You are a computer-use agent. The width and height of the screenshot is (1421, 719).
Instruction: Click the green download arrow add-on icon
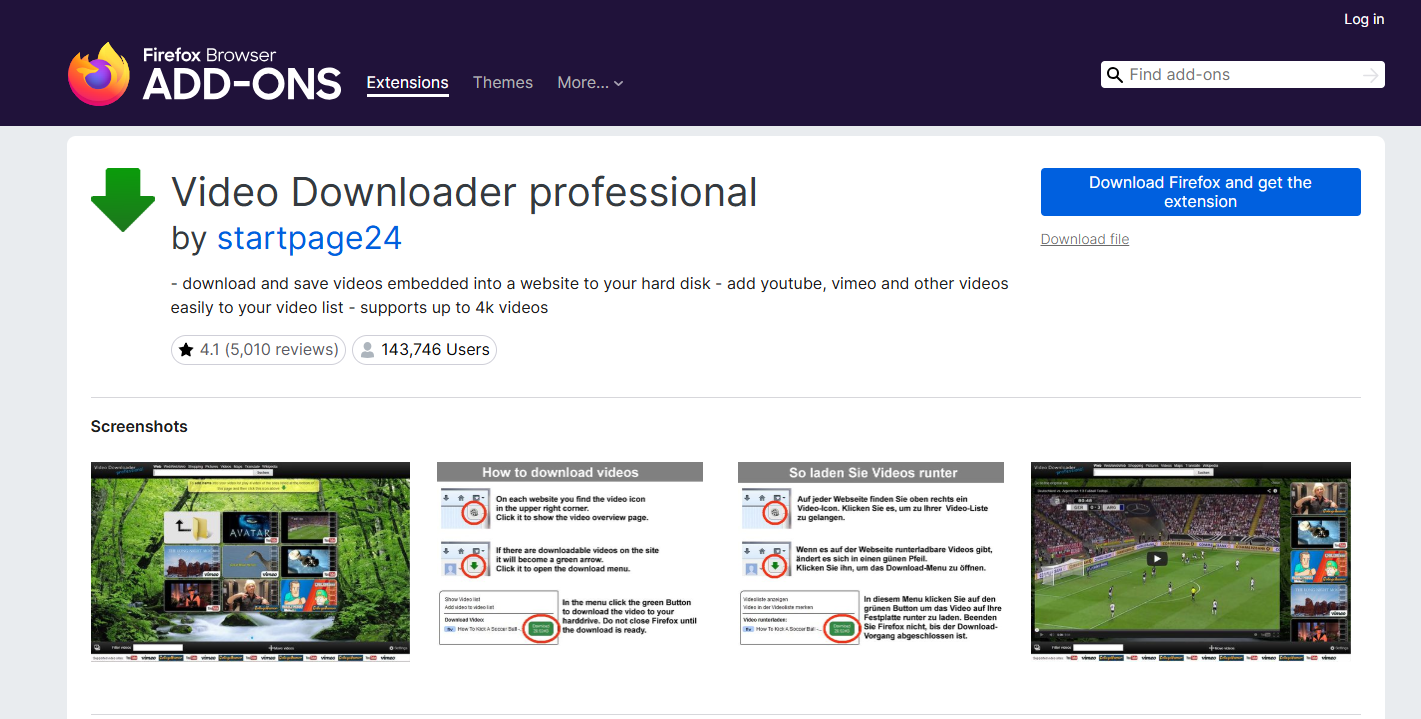pyautogui.click(x=123, y=200)
